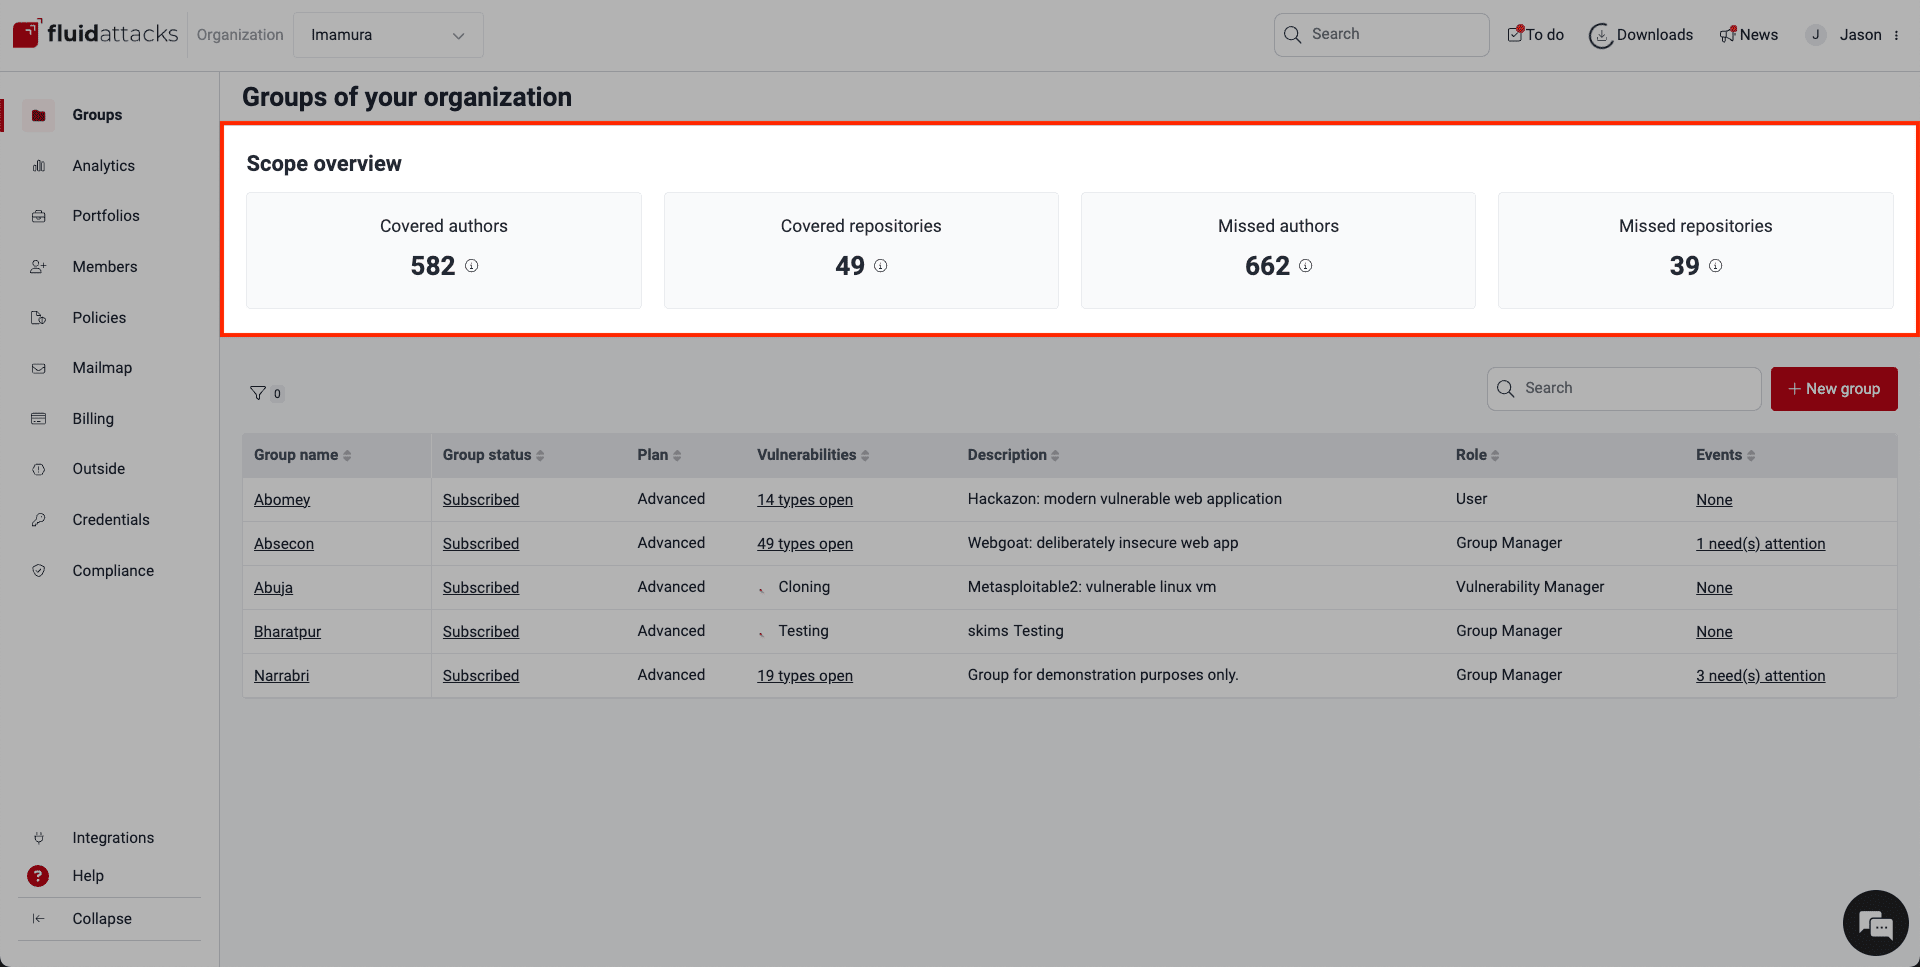The image size is (1920, 967).
Task: Click the Portfolios briefcase icon
Action: [x=39, y=216]
